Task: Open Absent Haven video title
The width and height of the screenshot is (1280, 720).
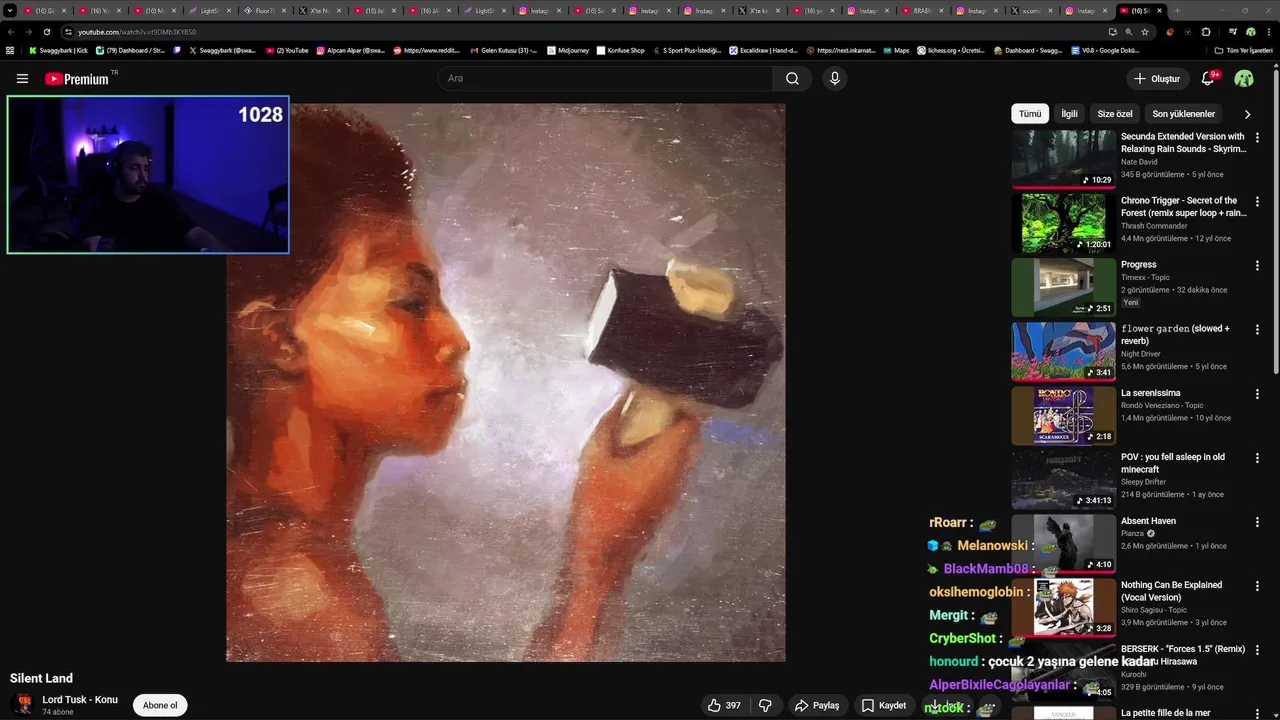Action: 1148,521
